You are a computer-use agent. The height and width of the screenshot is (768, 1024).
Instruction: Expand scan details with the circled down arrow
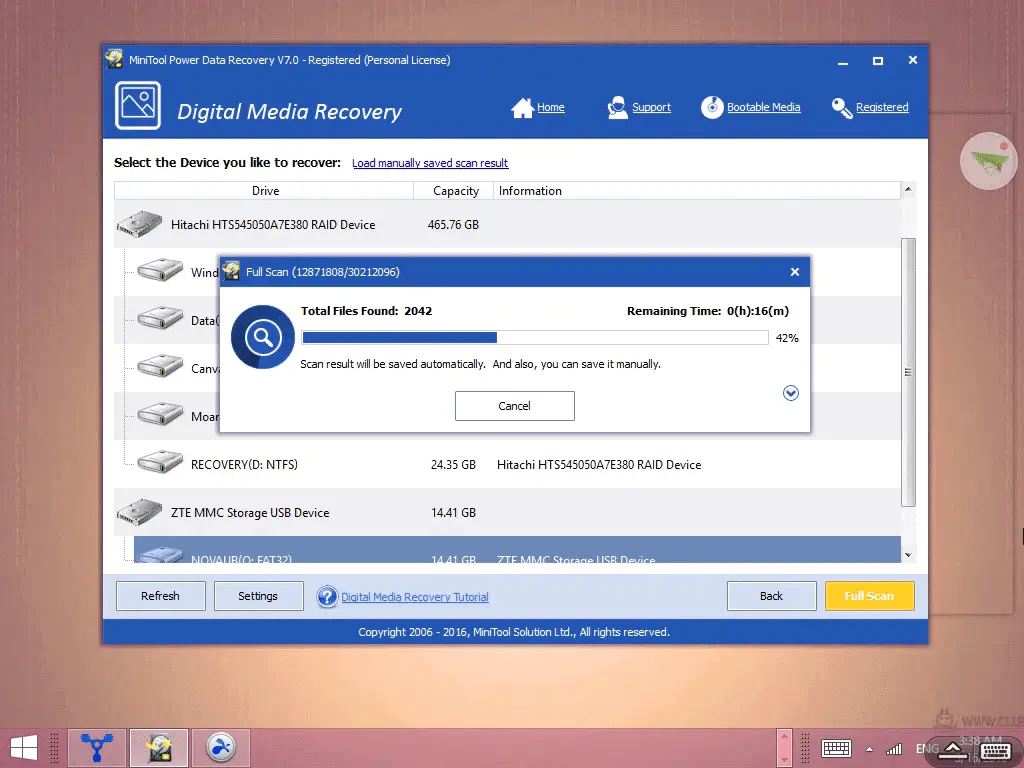790,392
